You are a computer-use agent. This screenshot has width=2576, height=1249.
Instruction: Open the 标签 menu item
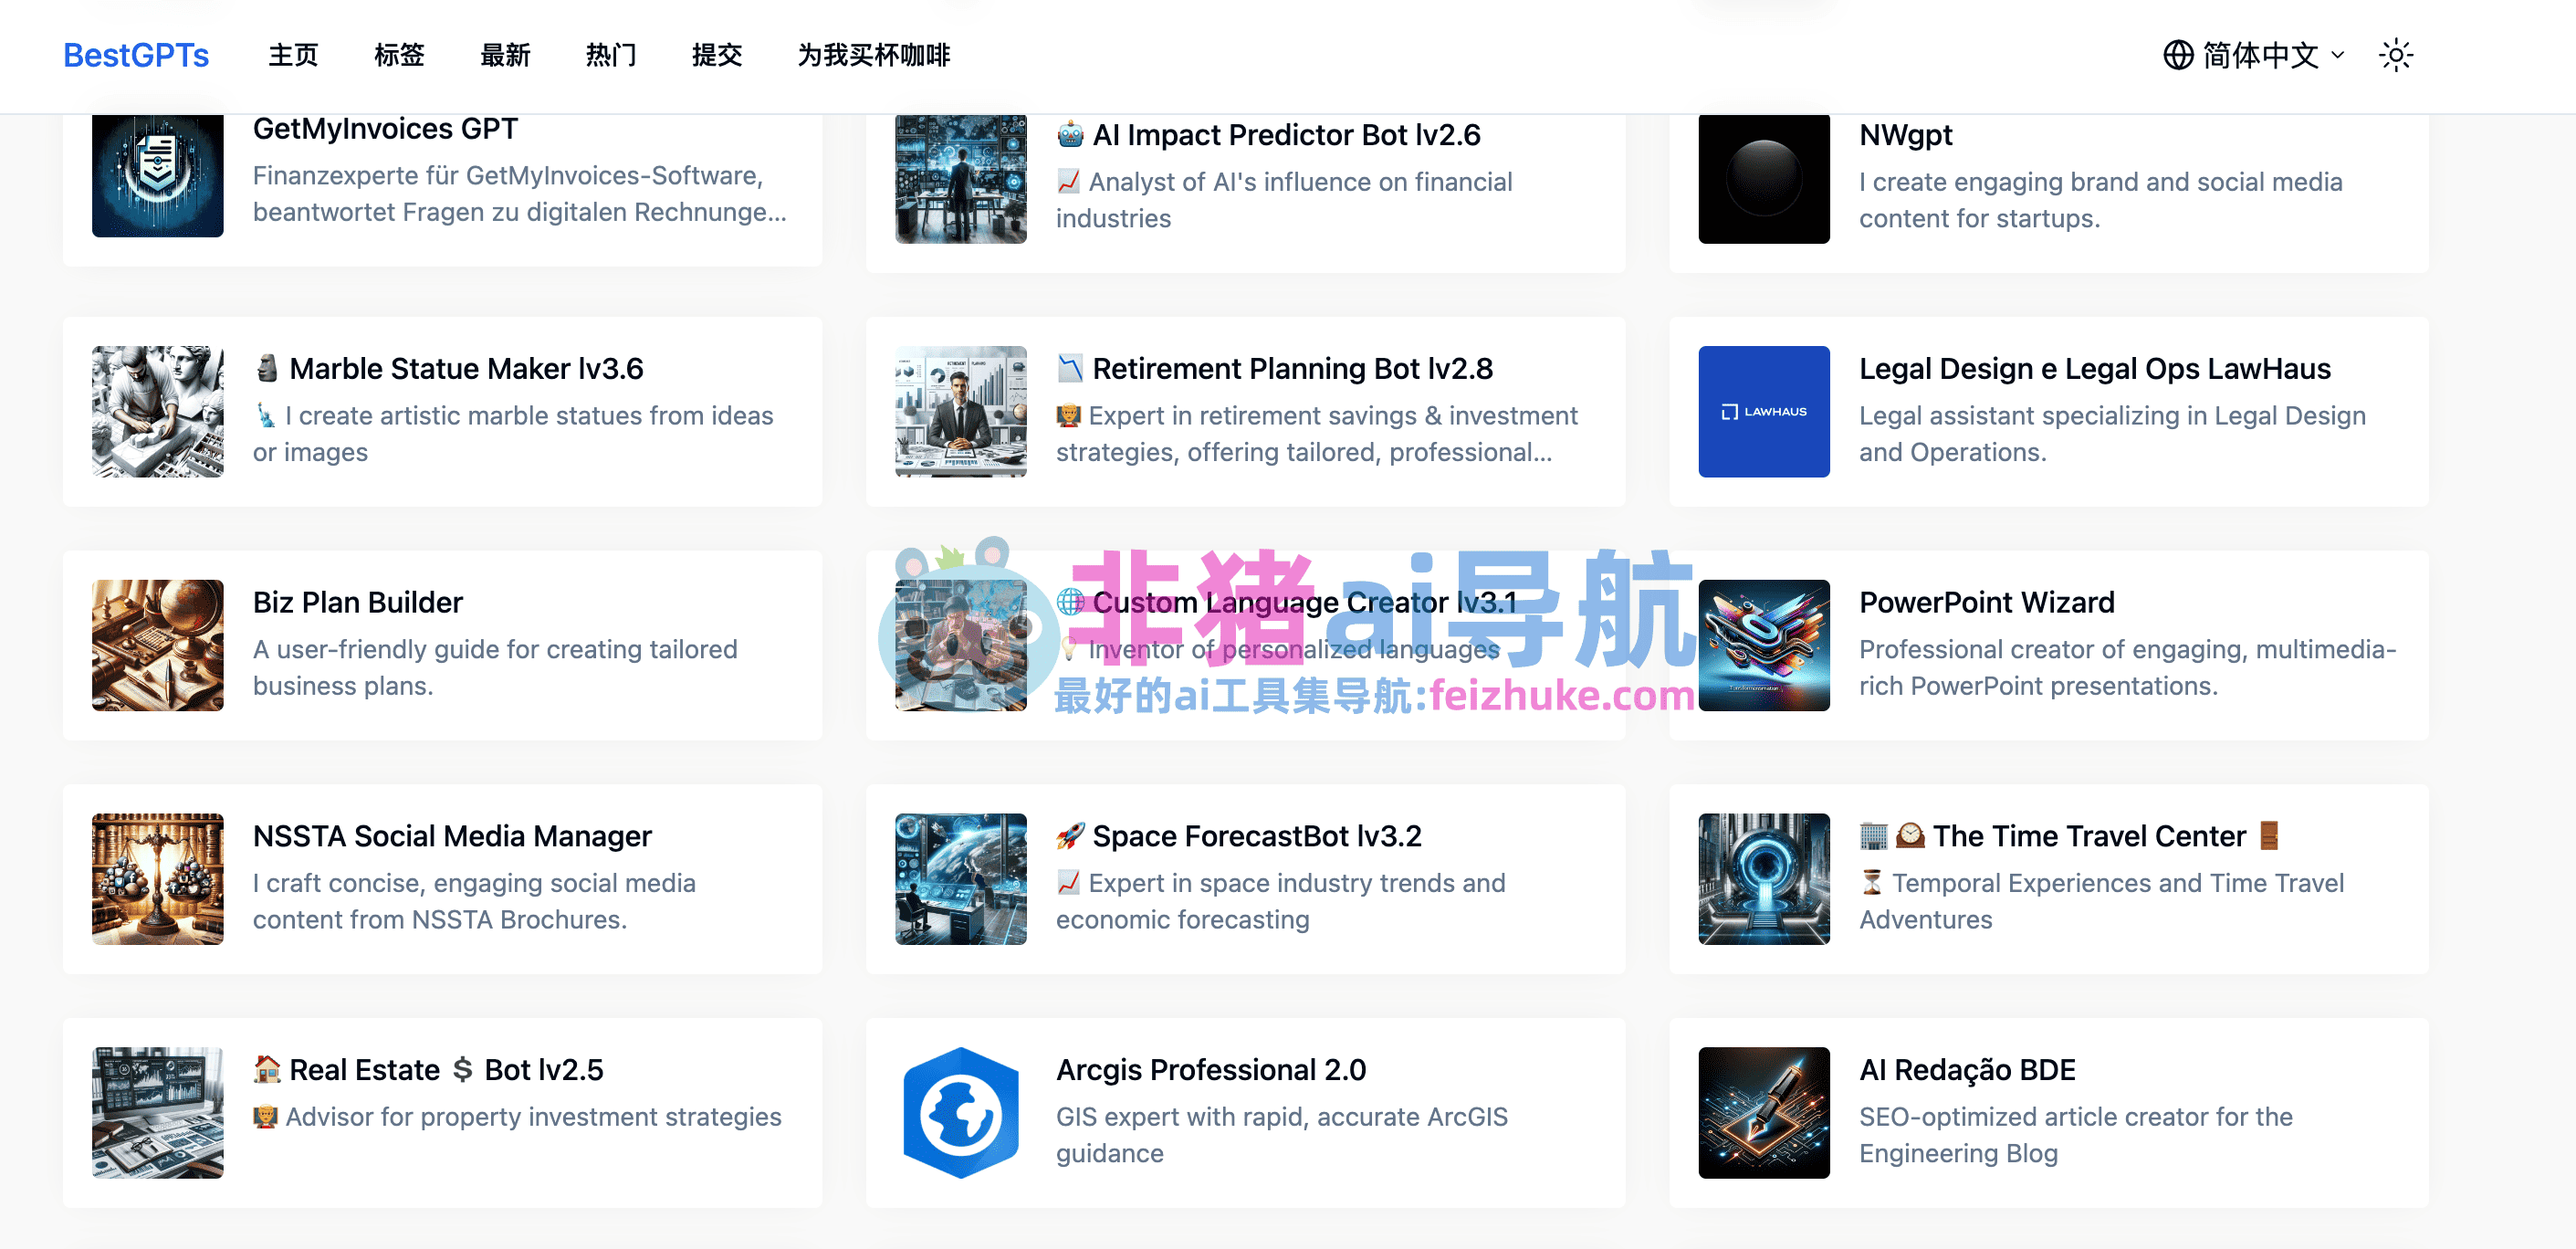(x=399, y=55)
